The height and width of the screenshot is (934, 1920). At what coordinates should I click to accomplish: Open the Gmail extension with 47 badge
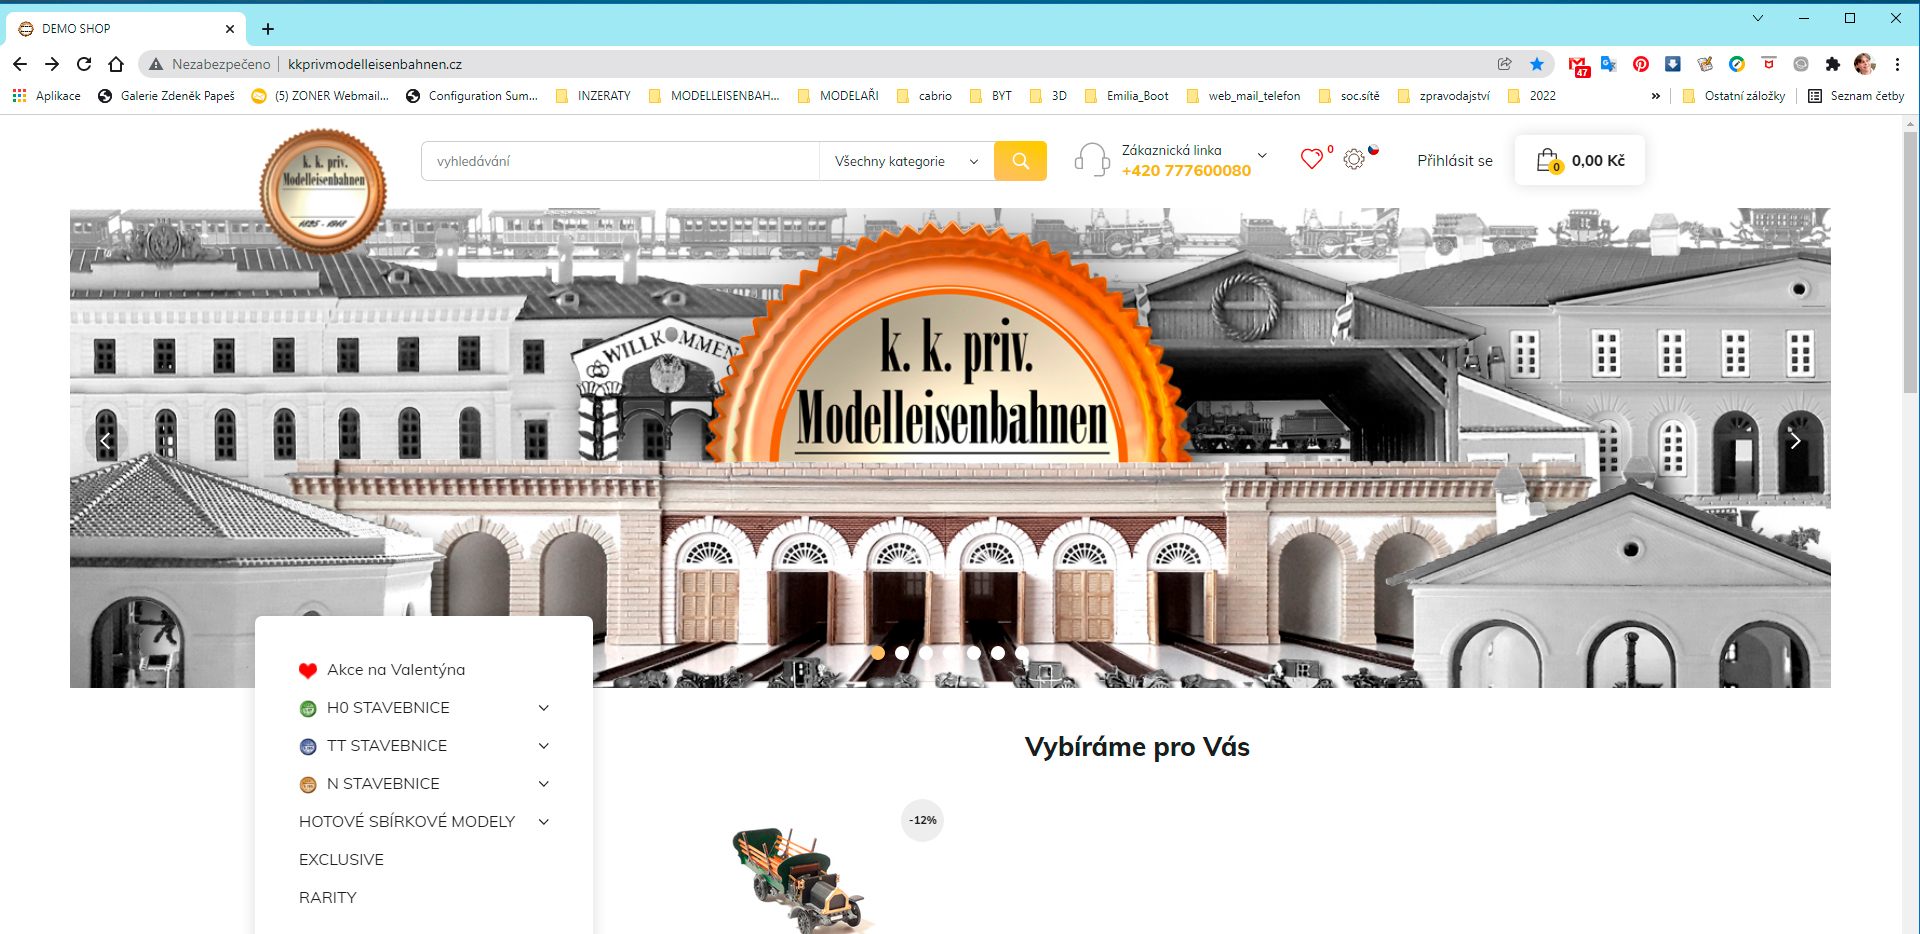[x=1578, y=65]
